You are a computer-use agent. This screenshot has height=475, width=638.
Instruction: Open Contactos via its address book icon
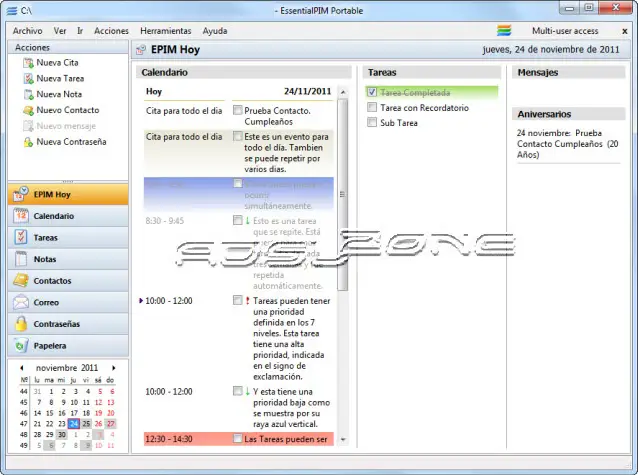coord(21,280)
